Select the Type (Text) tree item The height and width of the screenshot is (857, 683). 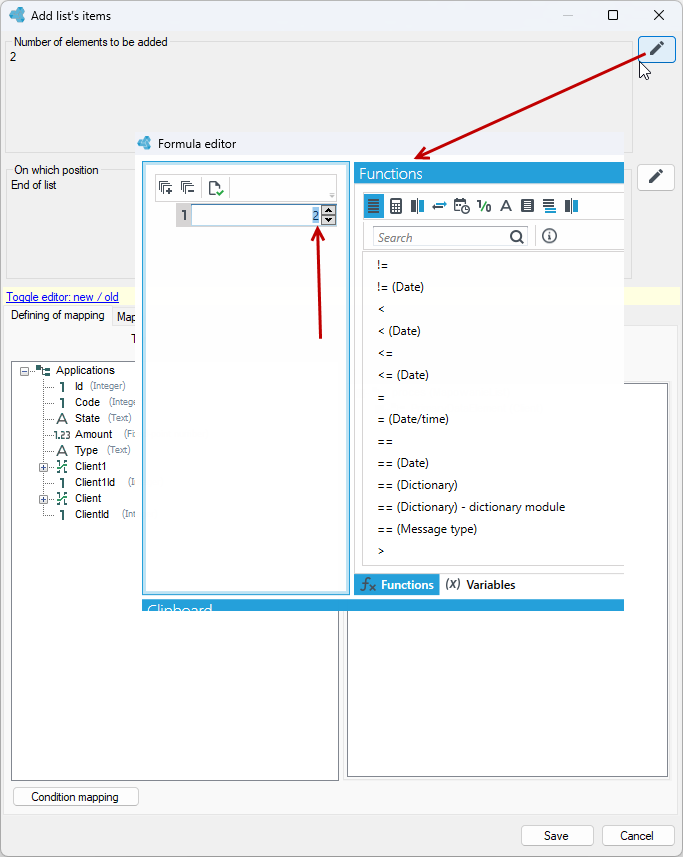pyautogui.click(x=93, y=450)
